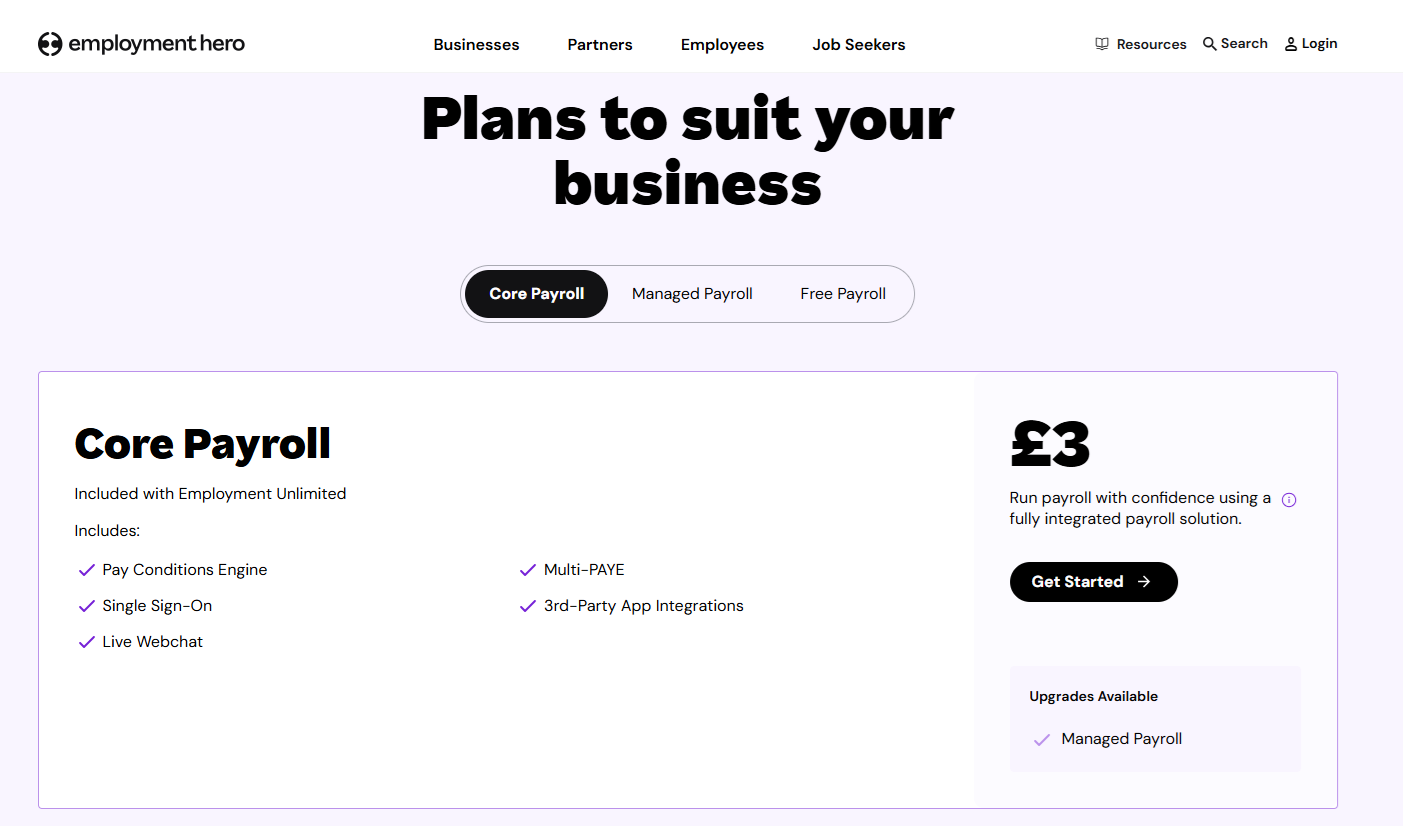This screenshot has height=826, width=1403.
Task: Click the checkmark beside Live Webchat
Action: 86,641
